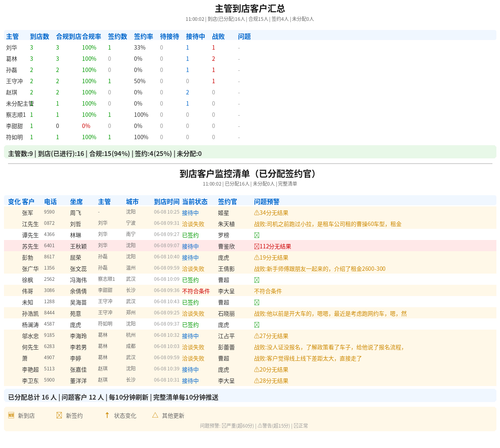Click the 战败:没人证没报名 note

329,347
